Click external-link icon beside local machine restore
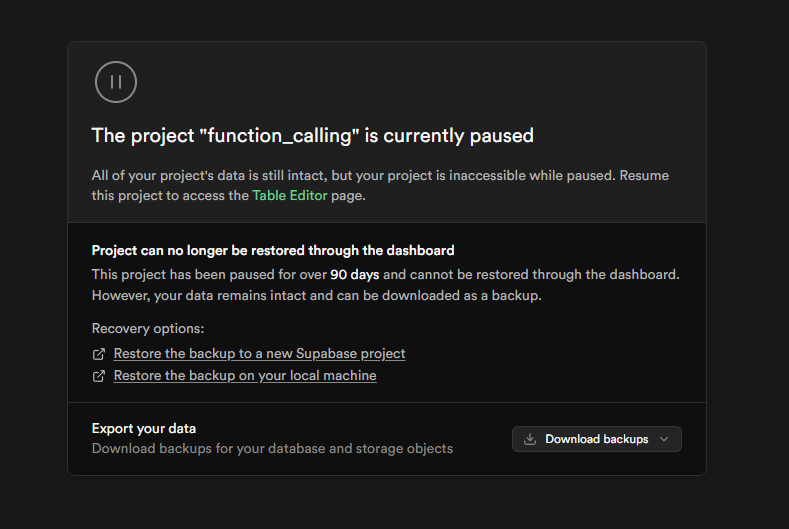 (99, 376)
